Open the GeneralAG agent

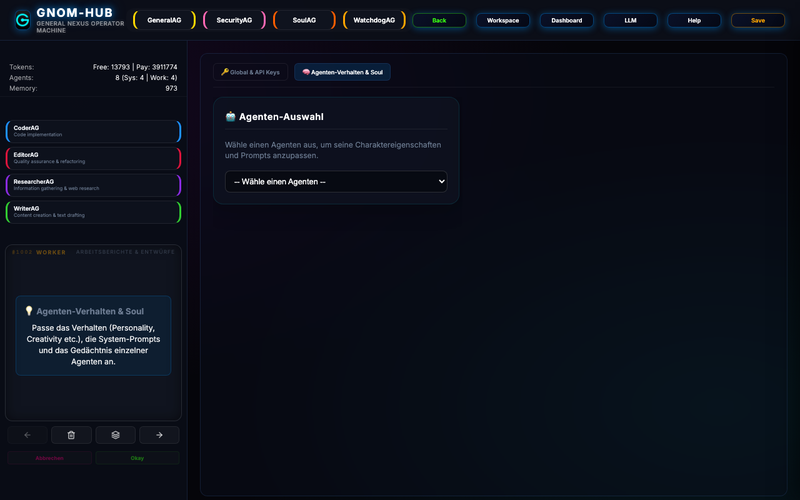coord(164,20)
